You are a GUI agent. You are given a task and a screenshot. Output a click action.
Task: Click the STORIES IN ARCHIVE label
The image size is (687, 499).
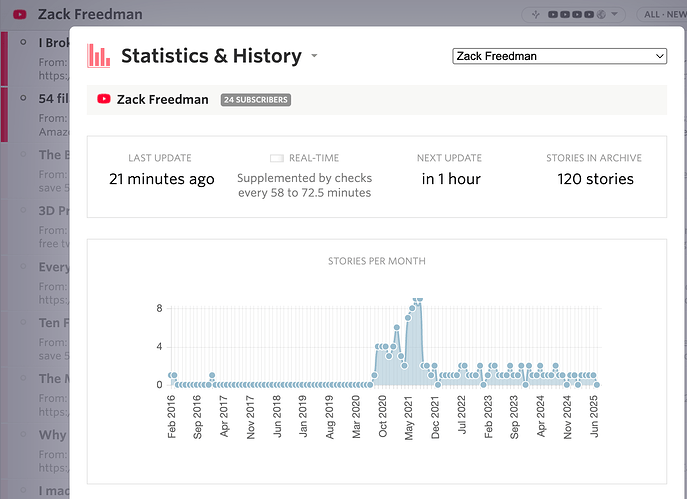point(594,158)
